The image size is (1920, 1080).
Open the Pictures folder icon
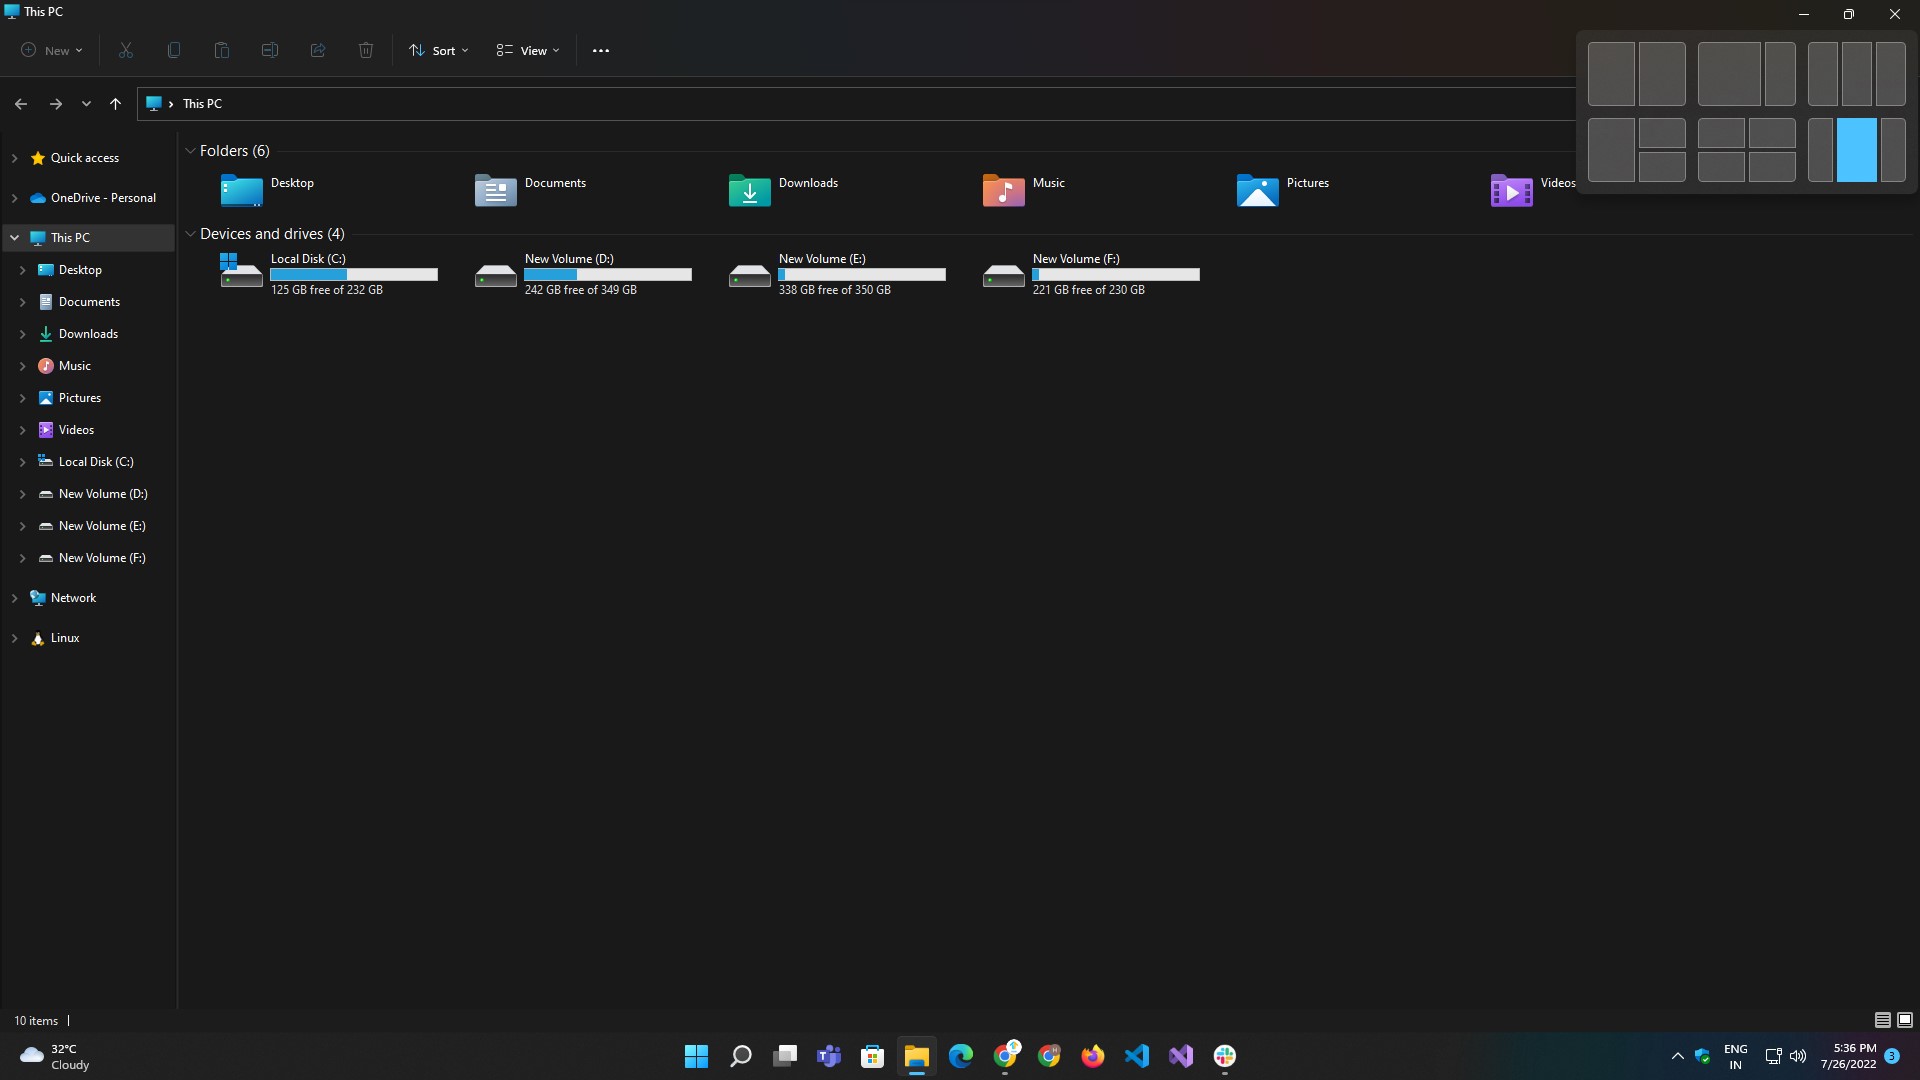tap(1257, 190)
